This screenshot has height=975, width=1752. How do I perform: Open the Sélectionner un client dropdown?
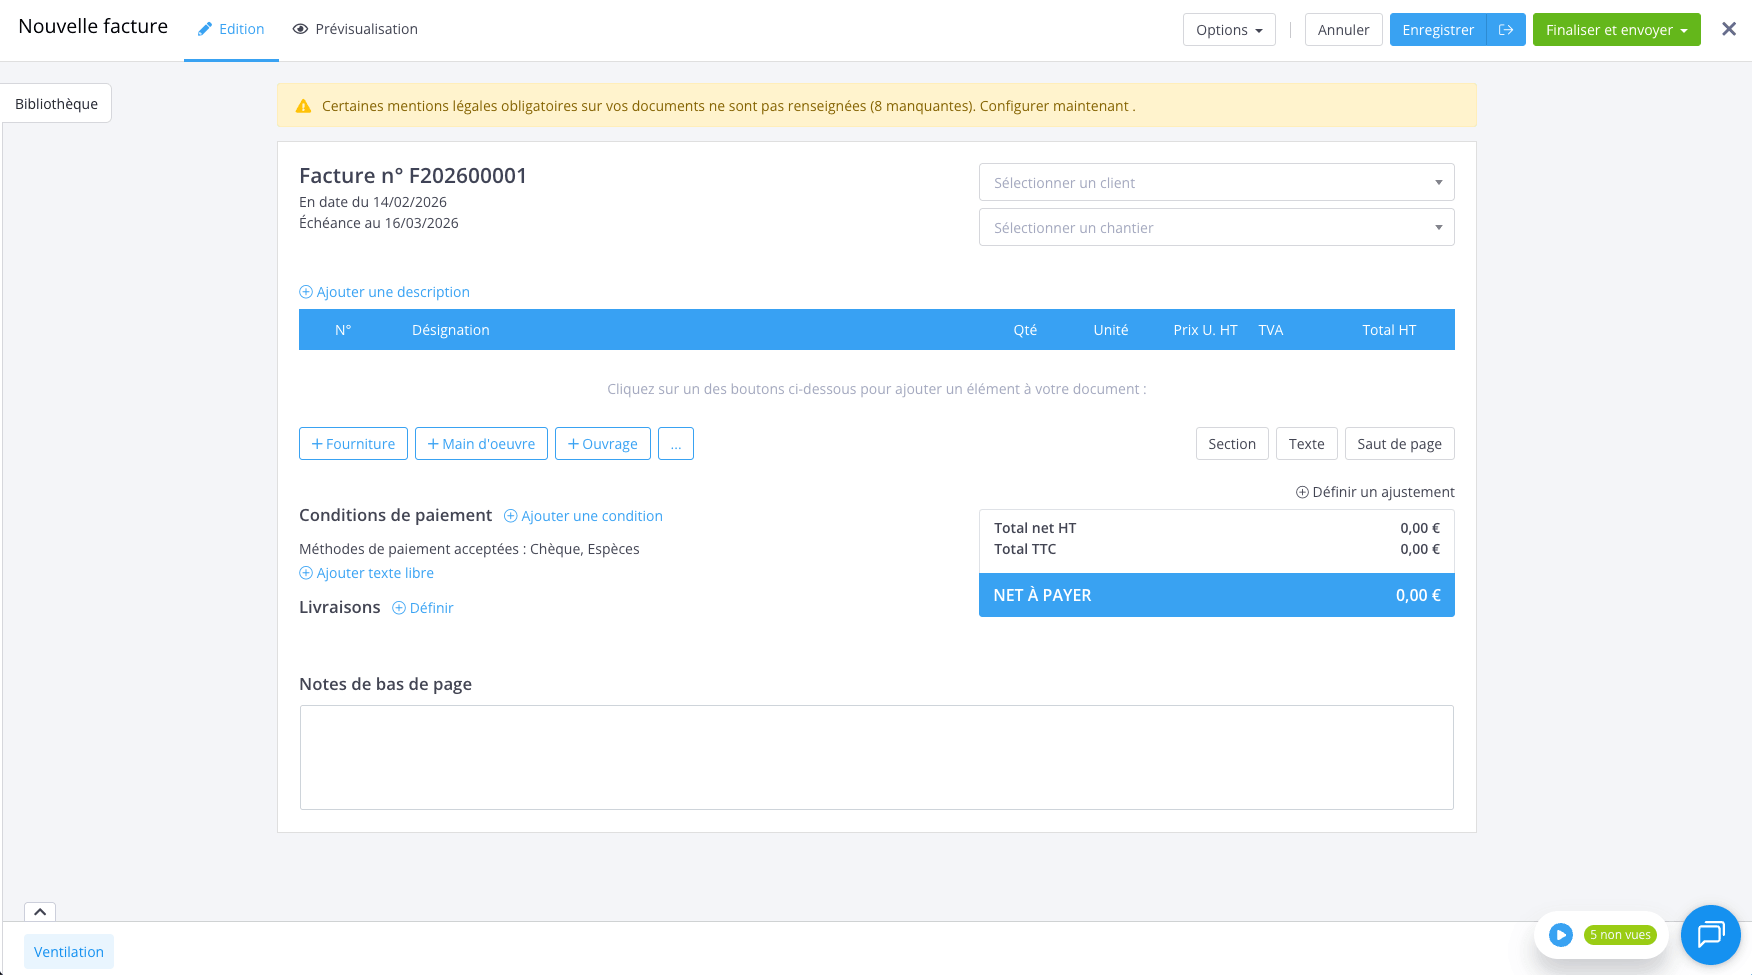[1216, 183]
